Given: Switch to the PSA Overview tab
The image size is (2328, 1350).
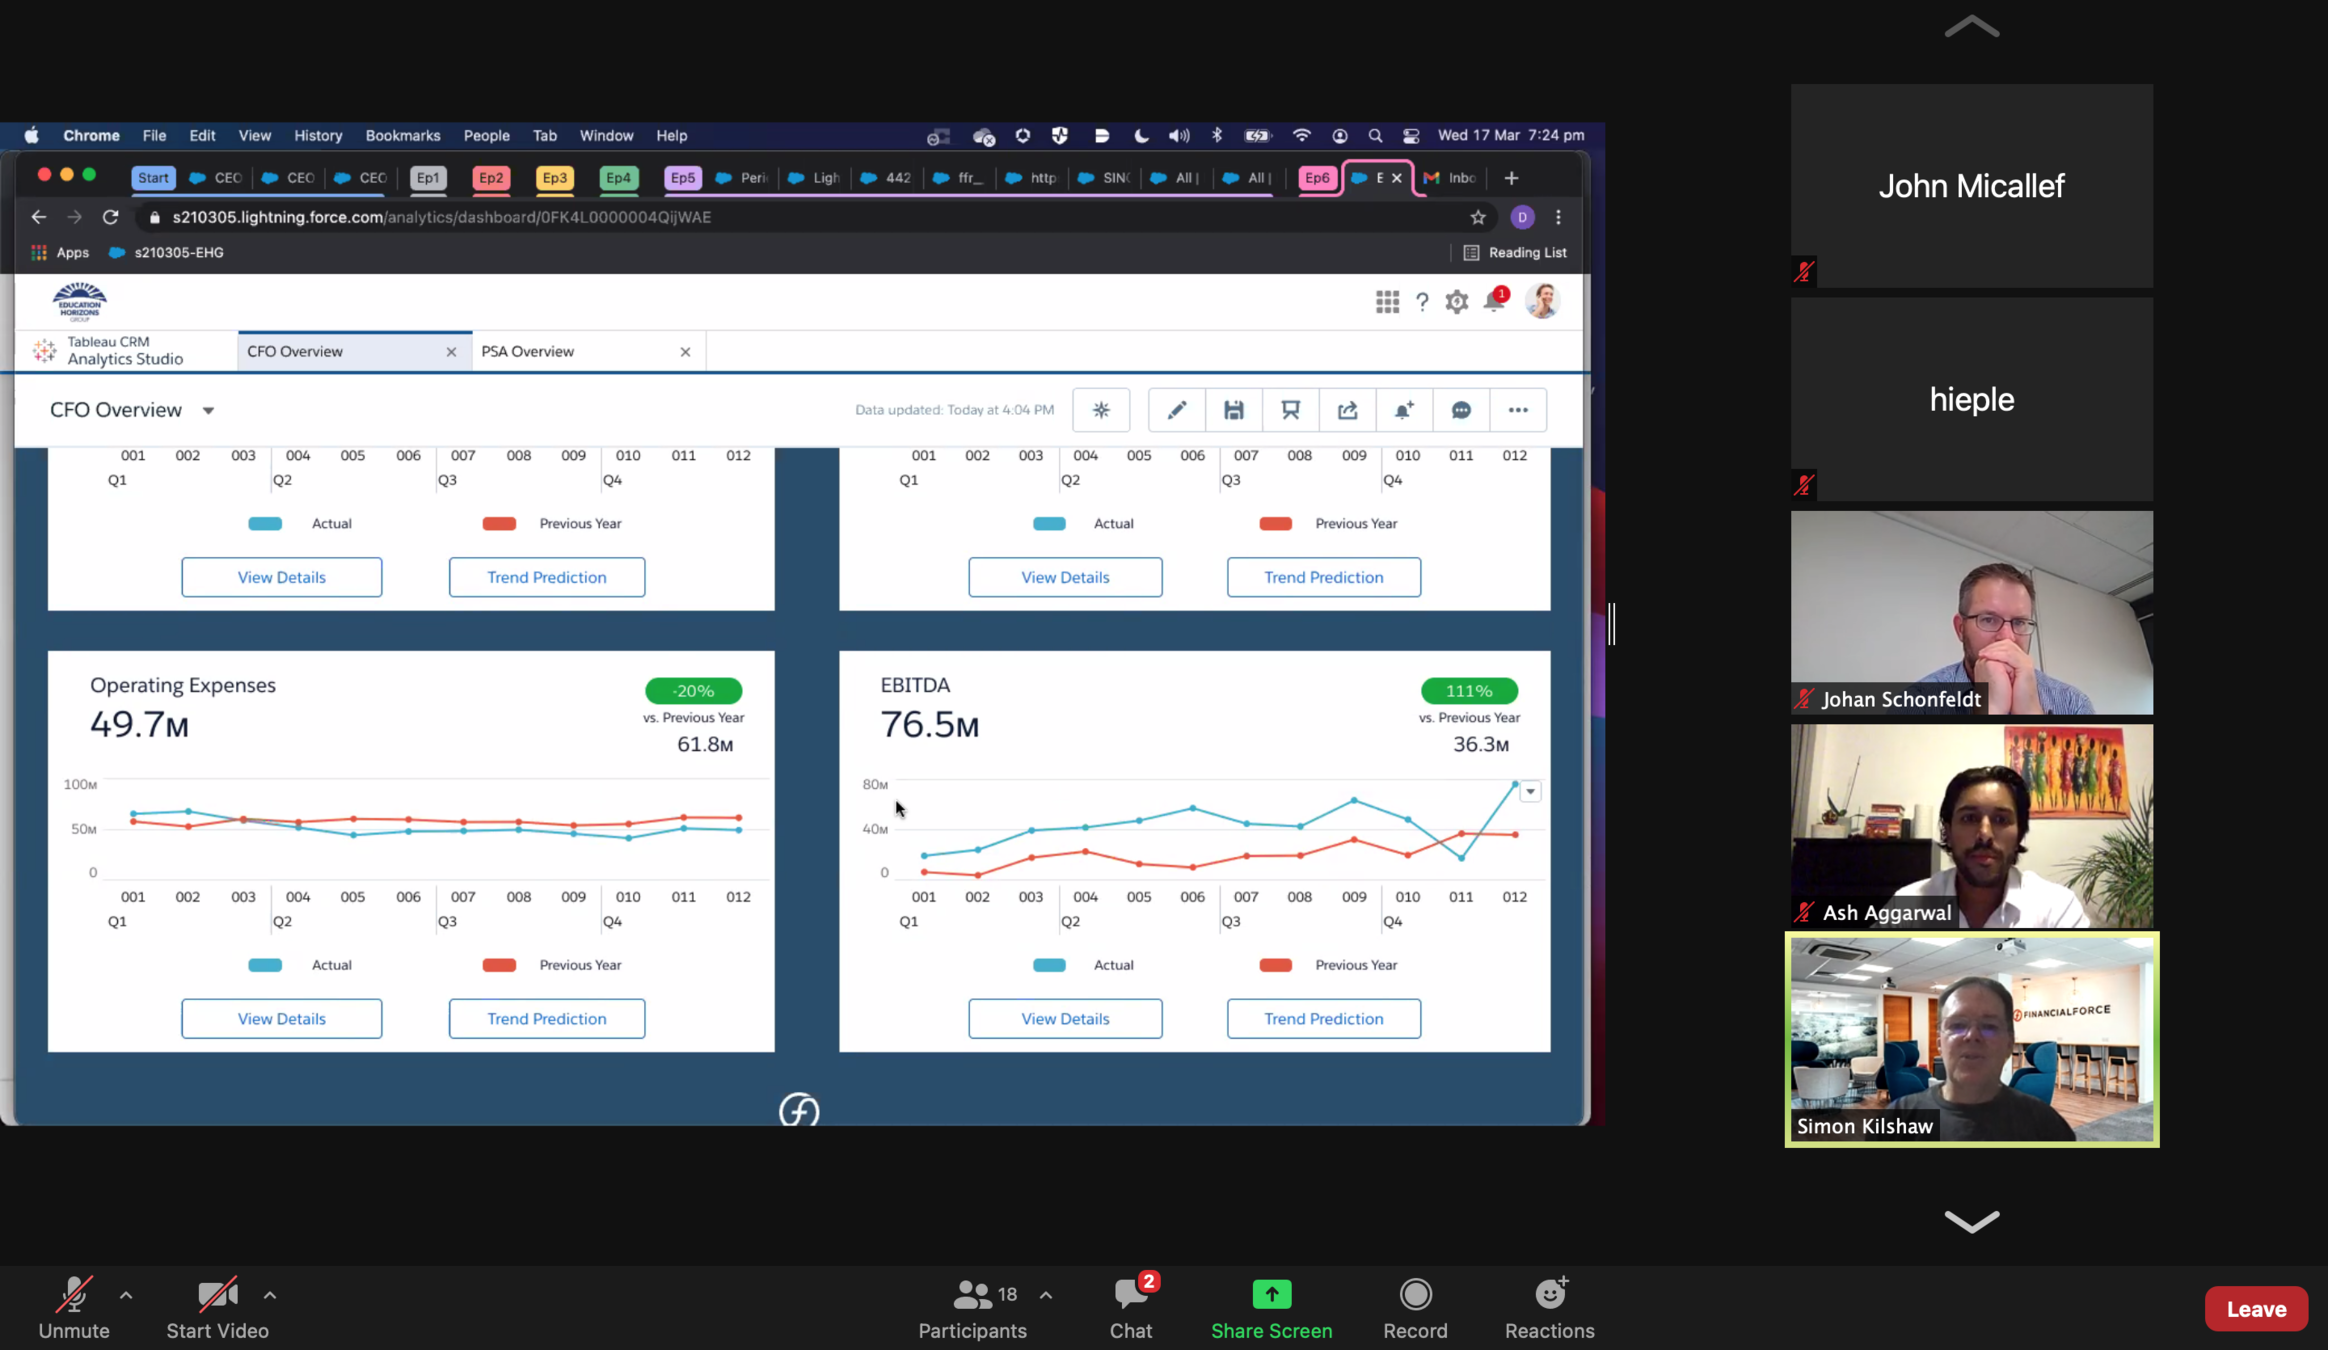Looking at the screenshot, I should 528,352.
